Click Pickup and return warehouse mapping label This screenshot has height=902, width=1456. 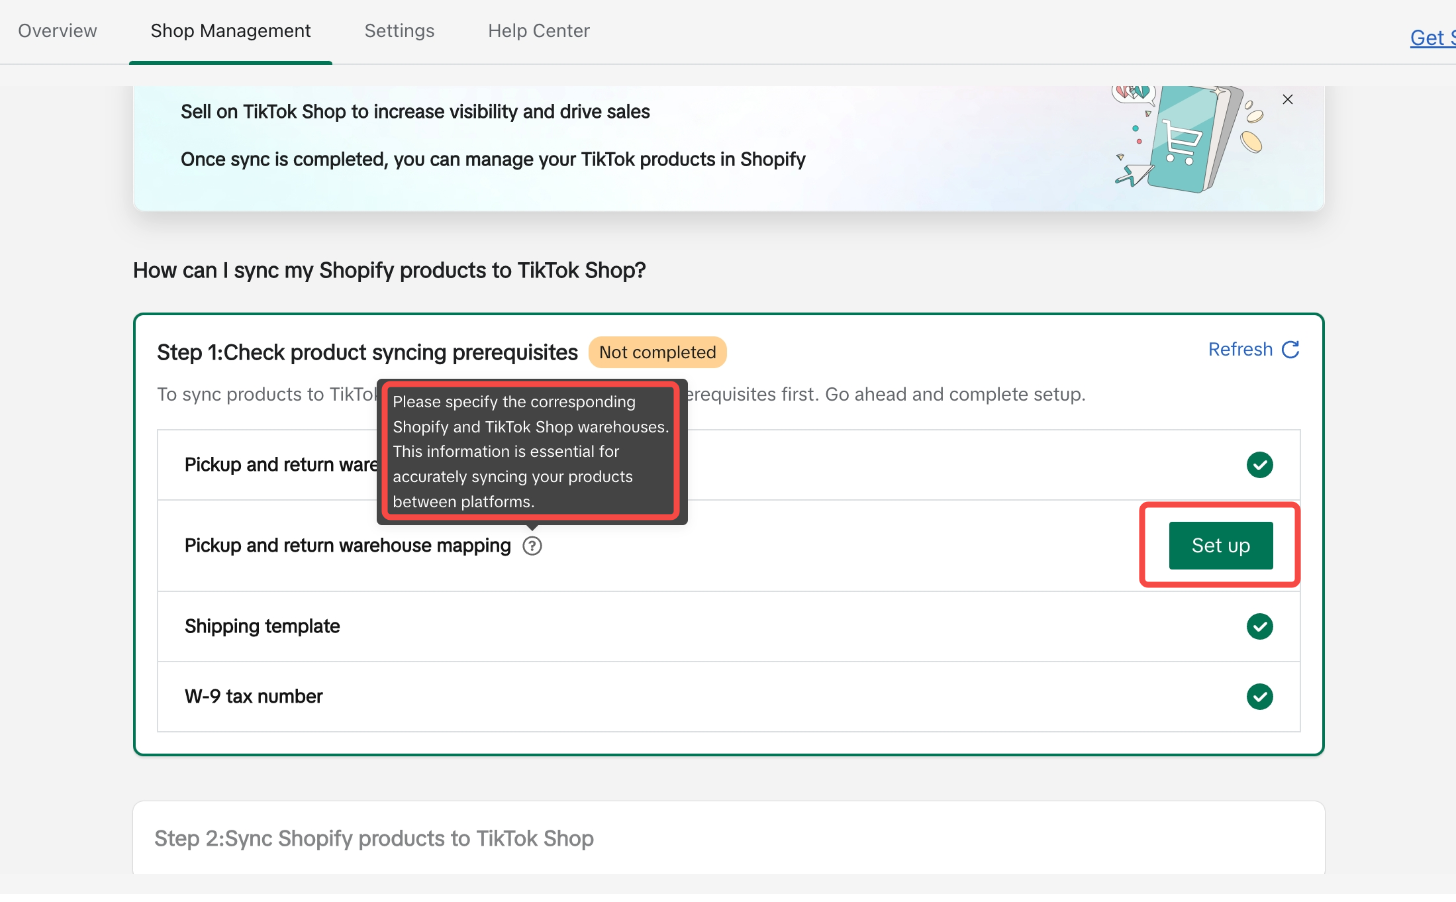(x=347, y=545)
